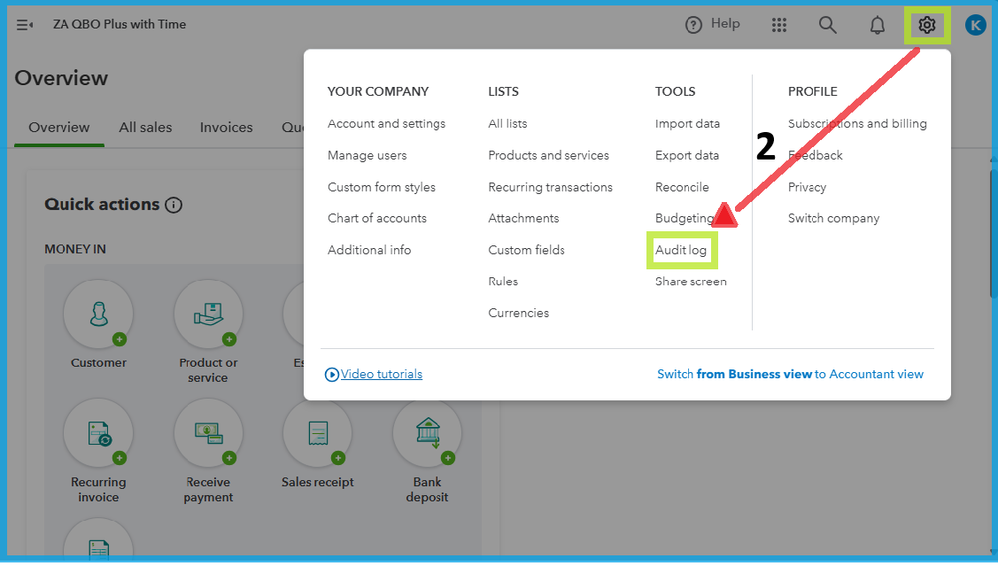998x567 pixels.
Task: Switch to the All sales tab
Action: click(x=145, y=127)
